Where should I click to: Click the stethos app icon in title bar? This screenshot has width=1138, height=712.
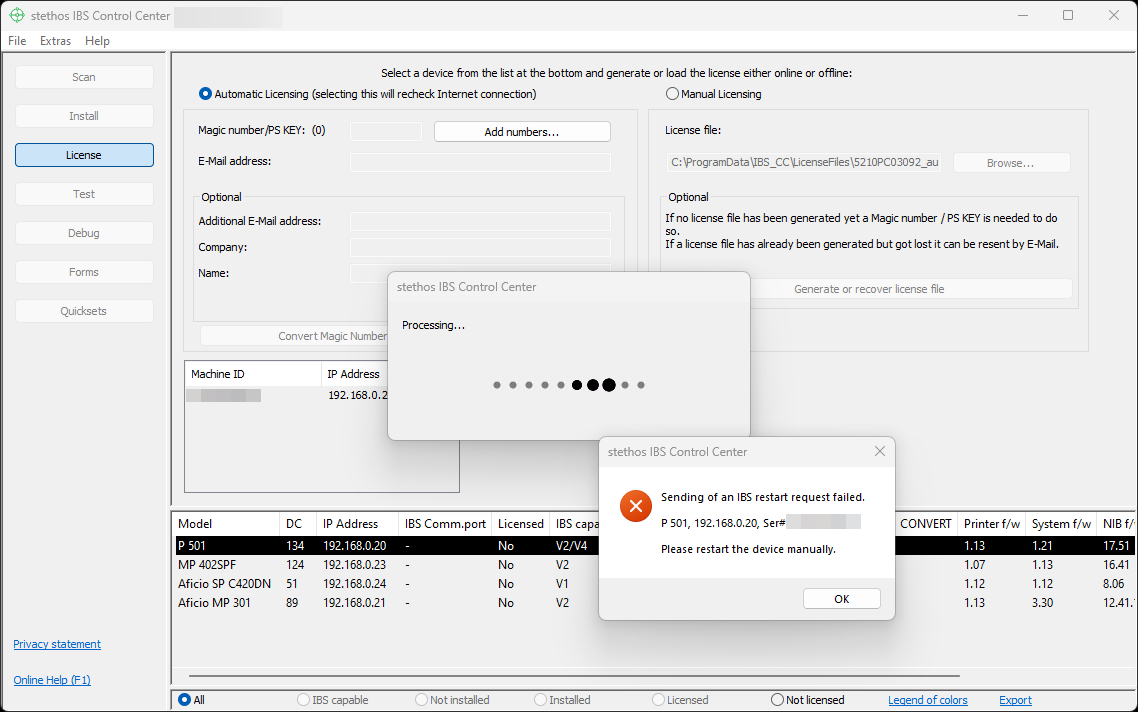click(x=17, y=15)
